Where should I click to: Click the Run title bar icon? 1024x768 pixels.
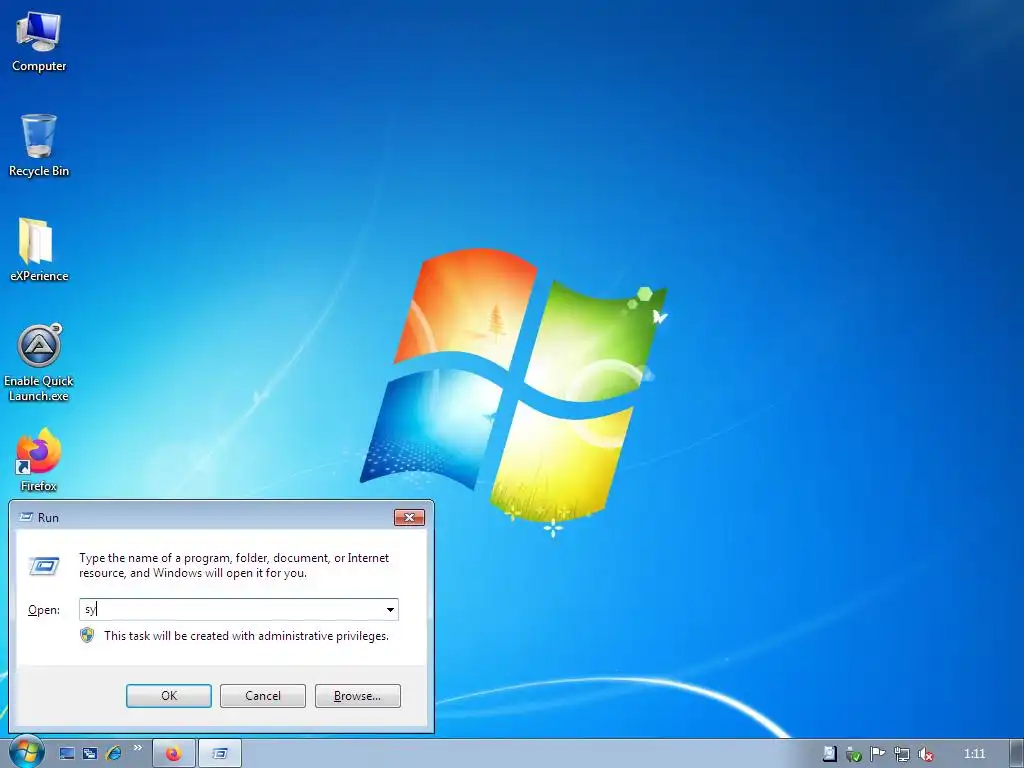26,517
